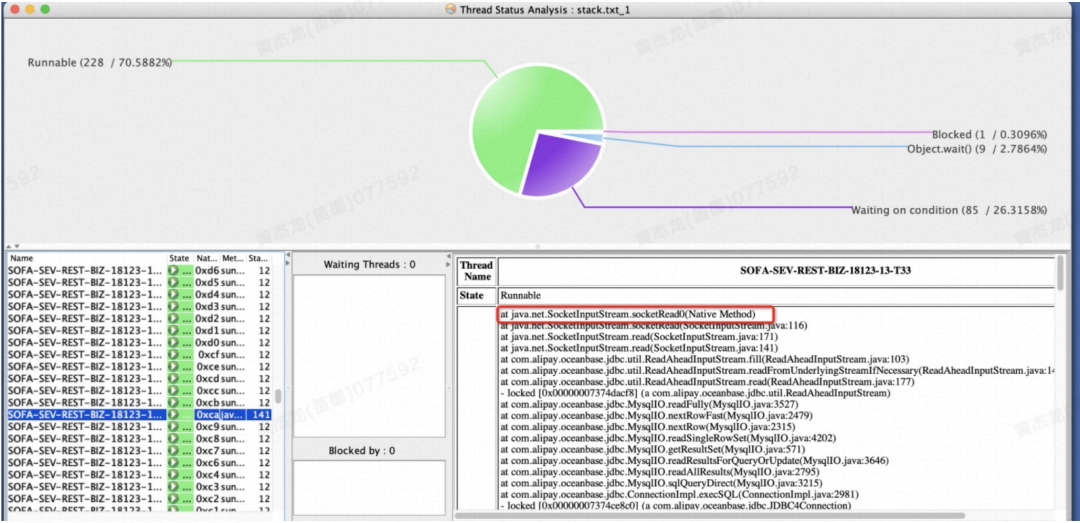
Task: Click the runnable state icon for thread 0xcc
Action: click(x=174, y=391)
